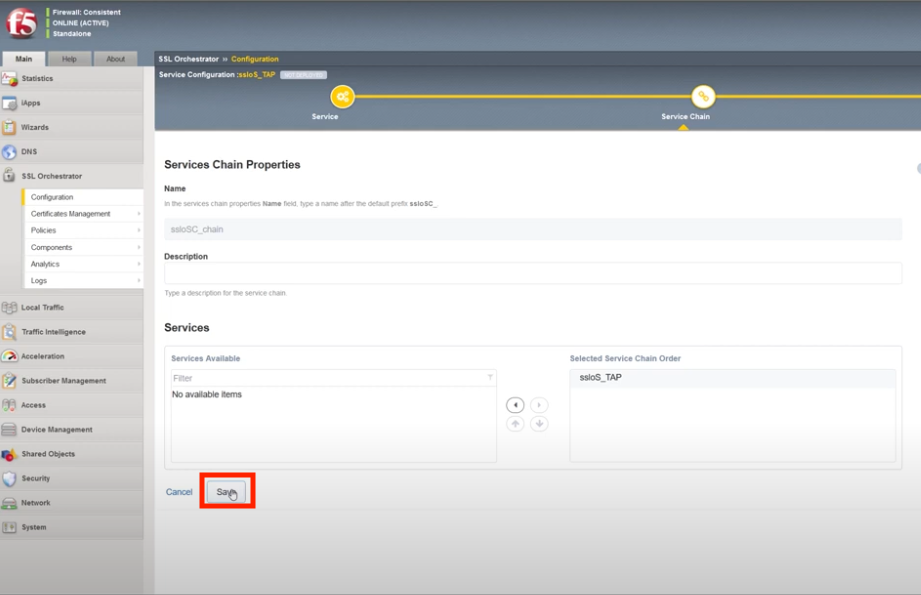Open the iApps icon

click(x=9, y=103)
